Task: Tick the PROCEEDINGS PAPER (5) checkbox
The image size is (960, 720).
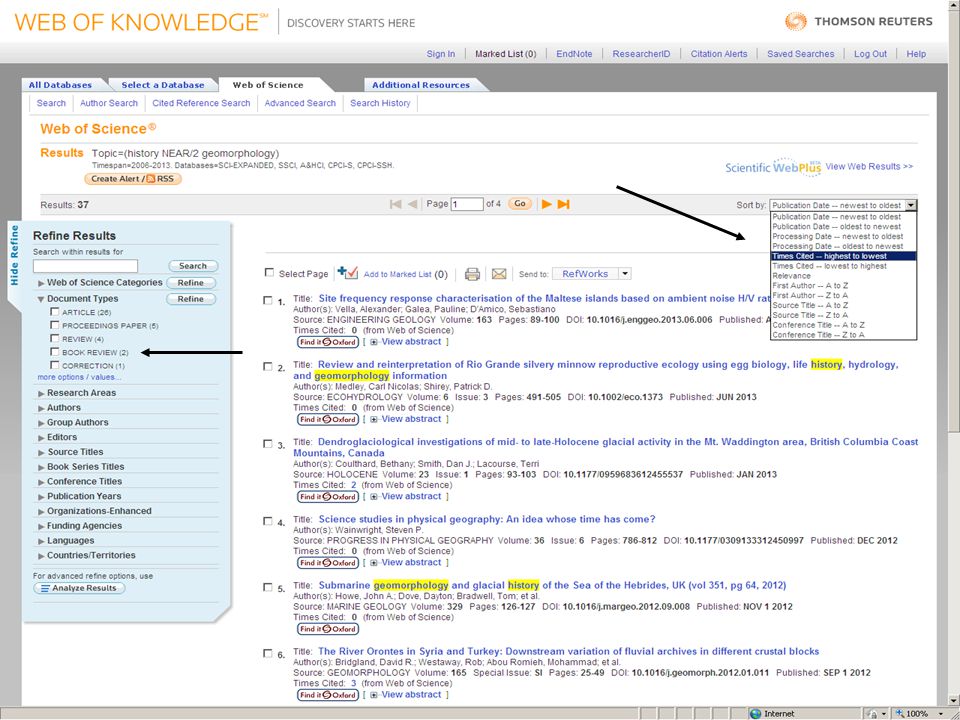Action: [x=54, y=325]
